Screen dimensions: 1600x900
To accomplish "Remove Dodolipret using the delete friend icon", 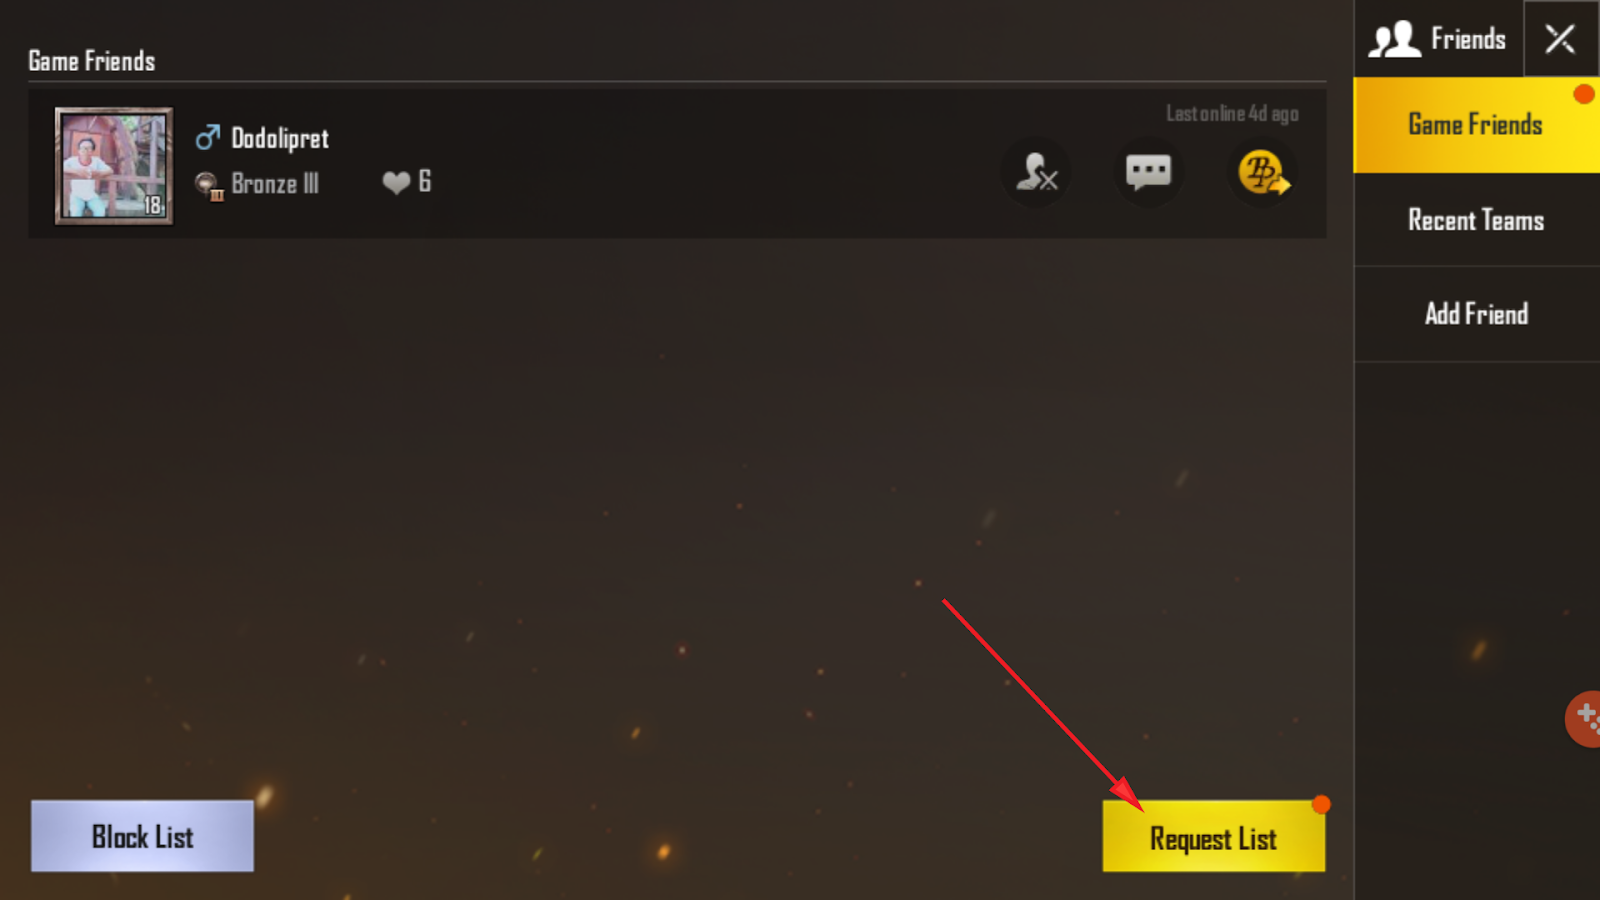I will 1037,172.
